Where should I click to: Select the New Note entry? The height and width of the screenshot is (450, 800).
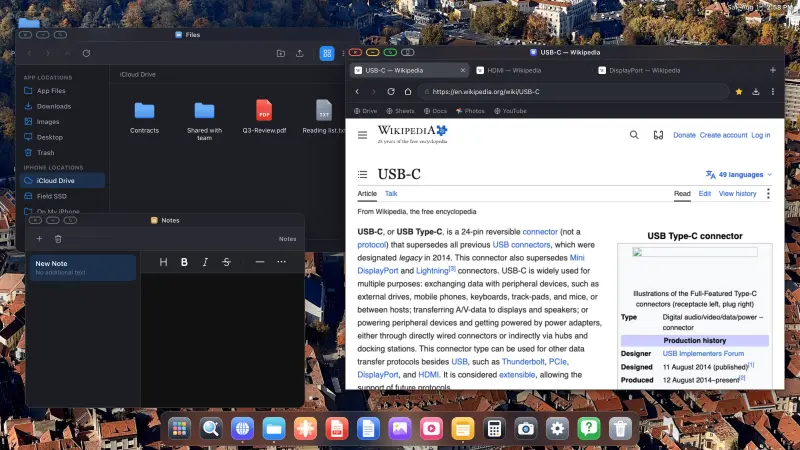point(83,267)
